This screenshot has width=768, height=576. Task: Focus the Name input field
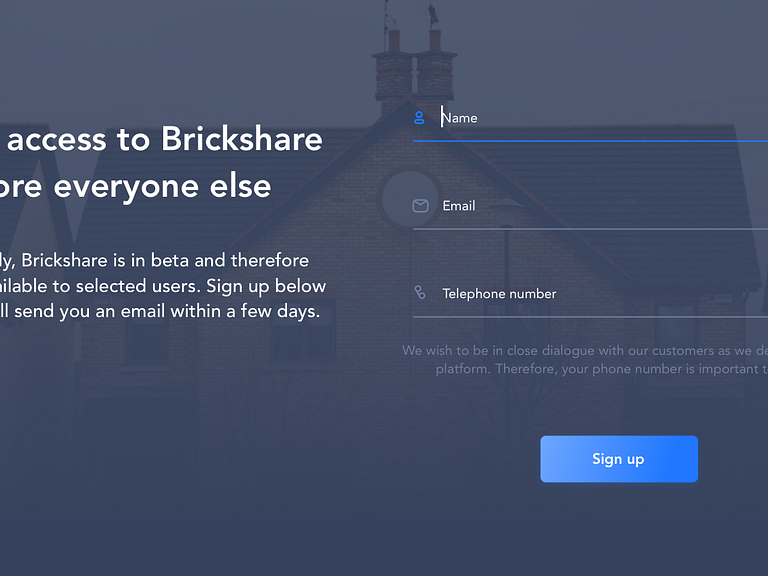click(x=590, y=119)
